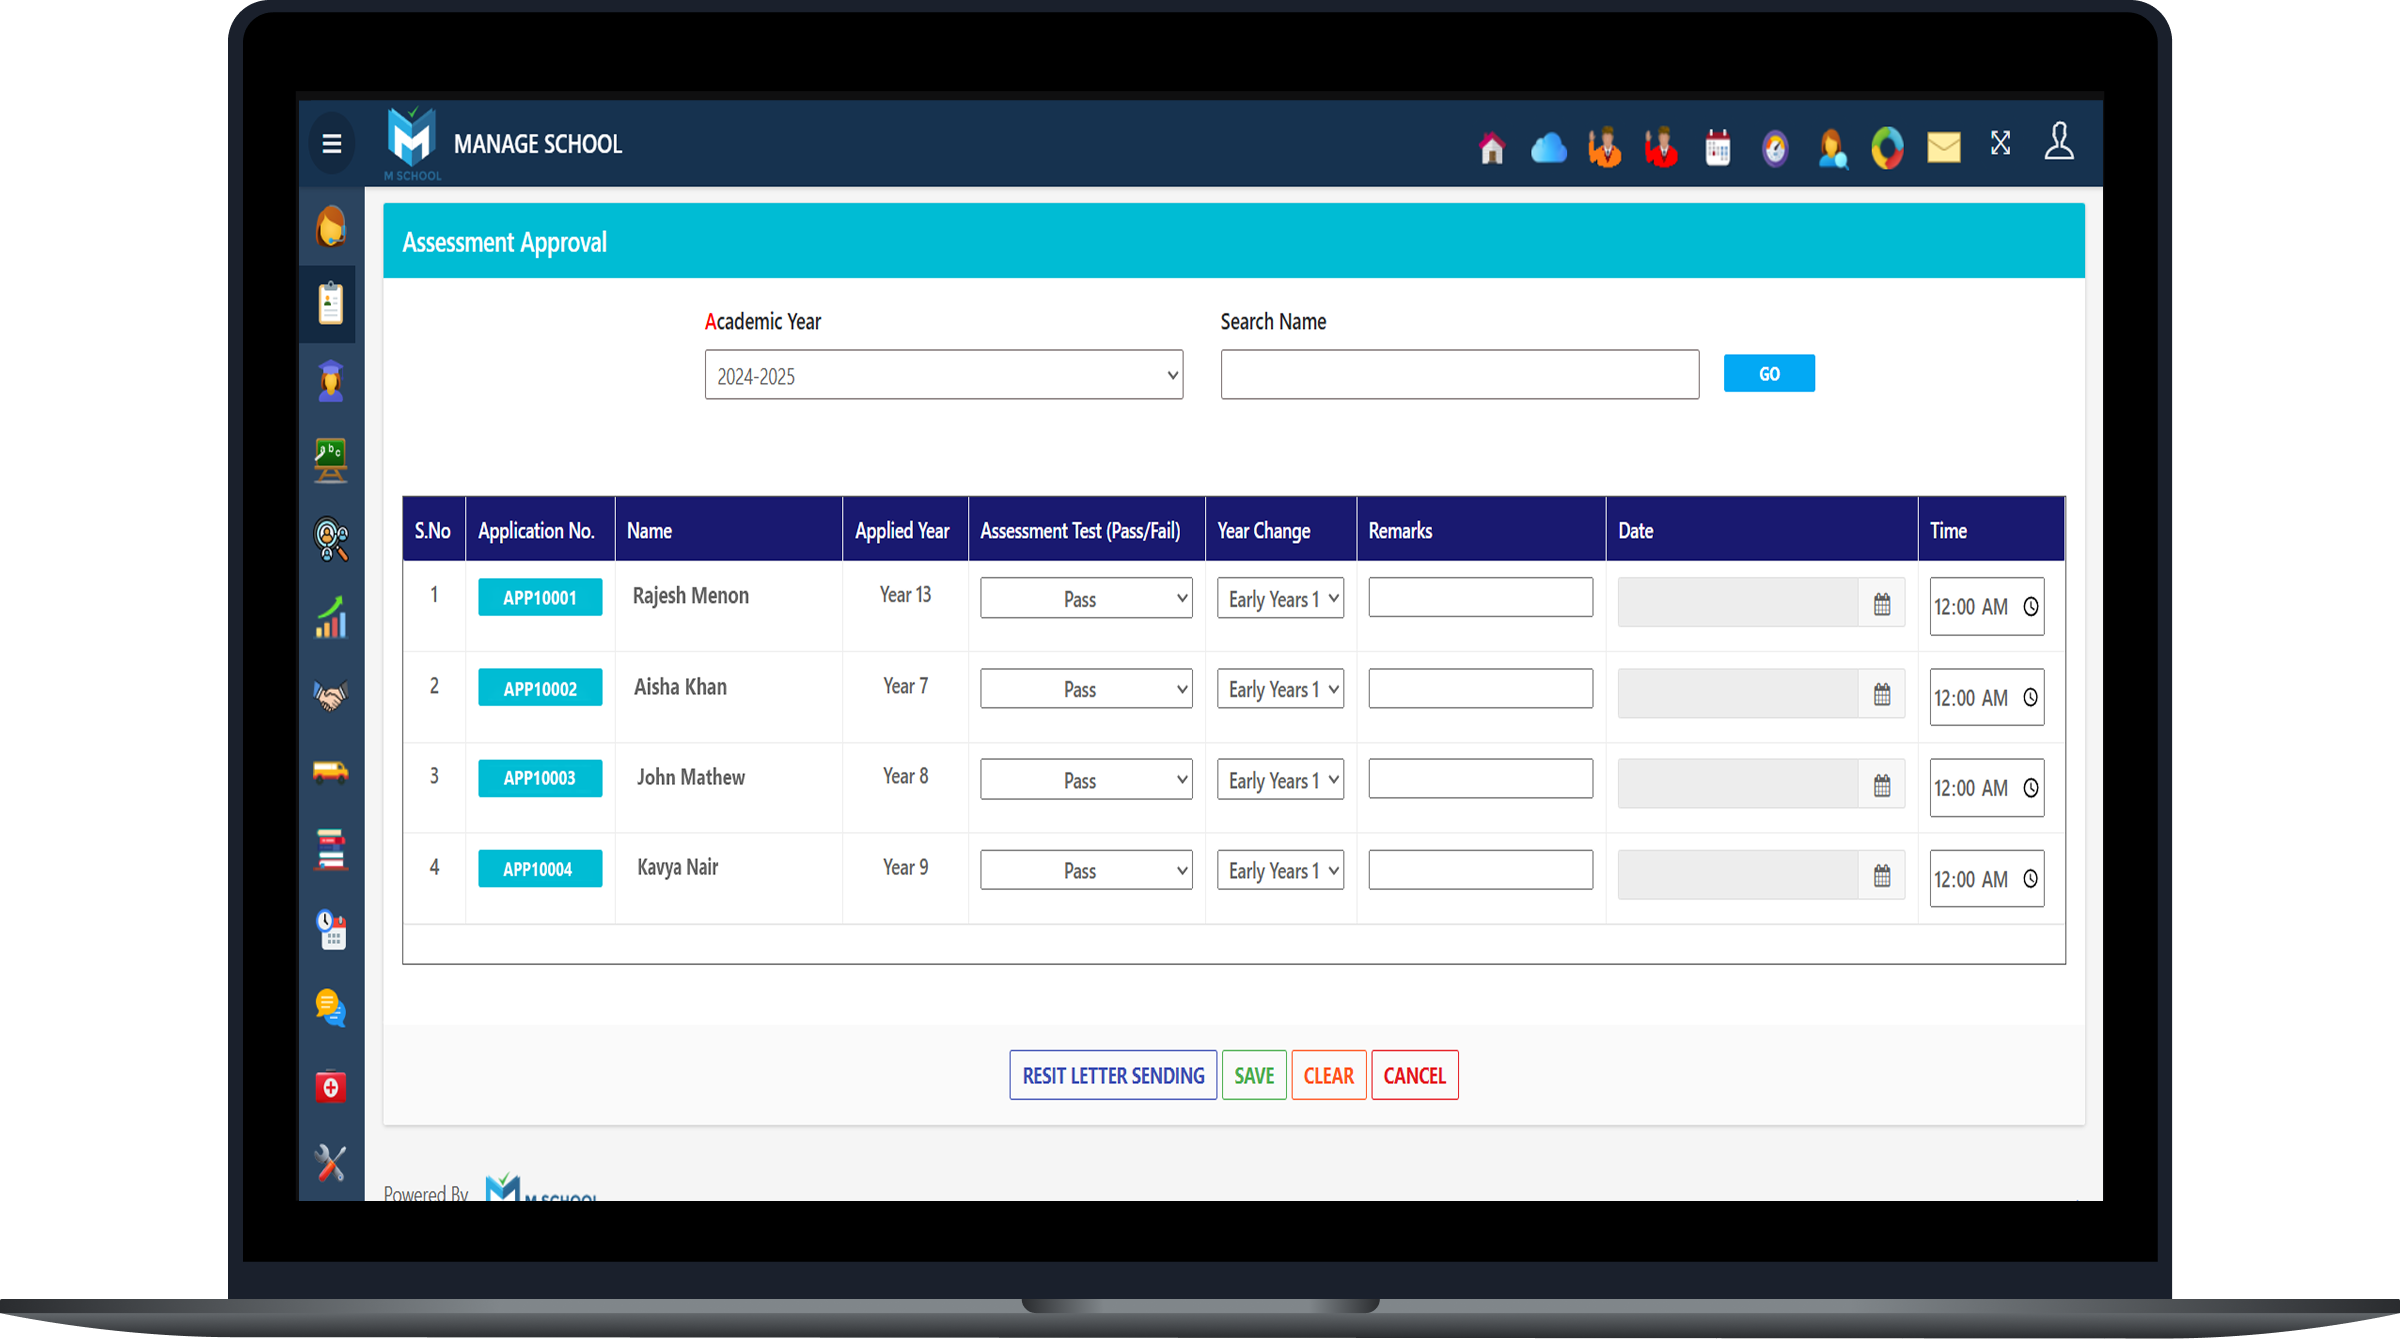Open the graduate student sidebar icon
The height and width of the screenshot is (1339, 2400).
pyautogui.click(x=331, y=381)
